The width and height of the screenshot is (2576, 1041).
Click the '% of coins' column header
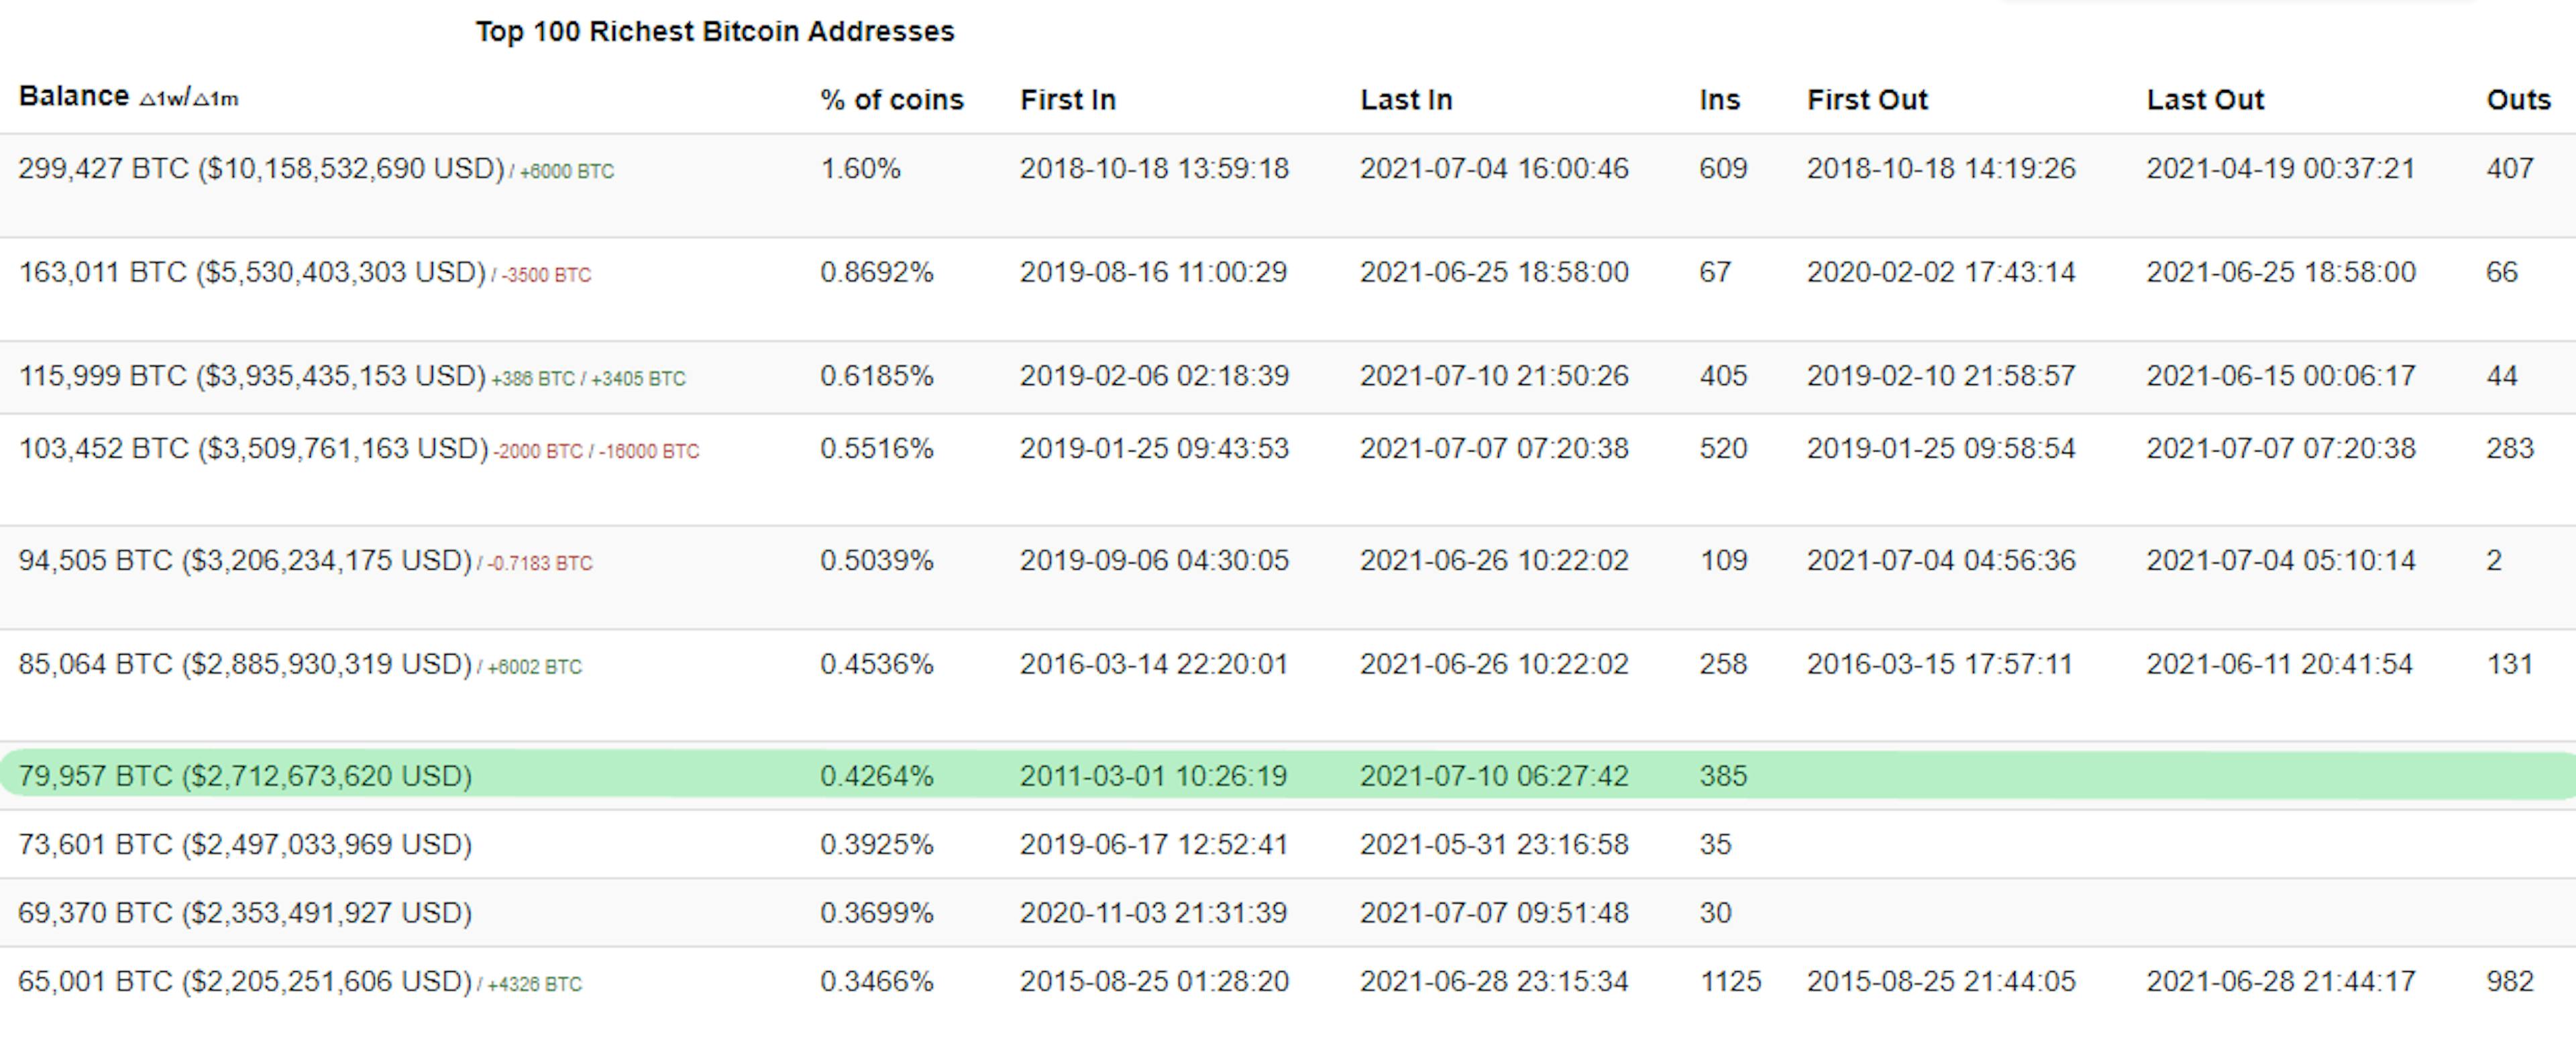click(x=892, y=100)
